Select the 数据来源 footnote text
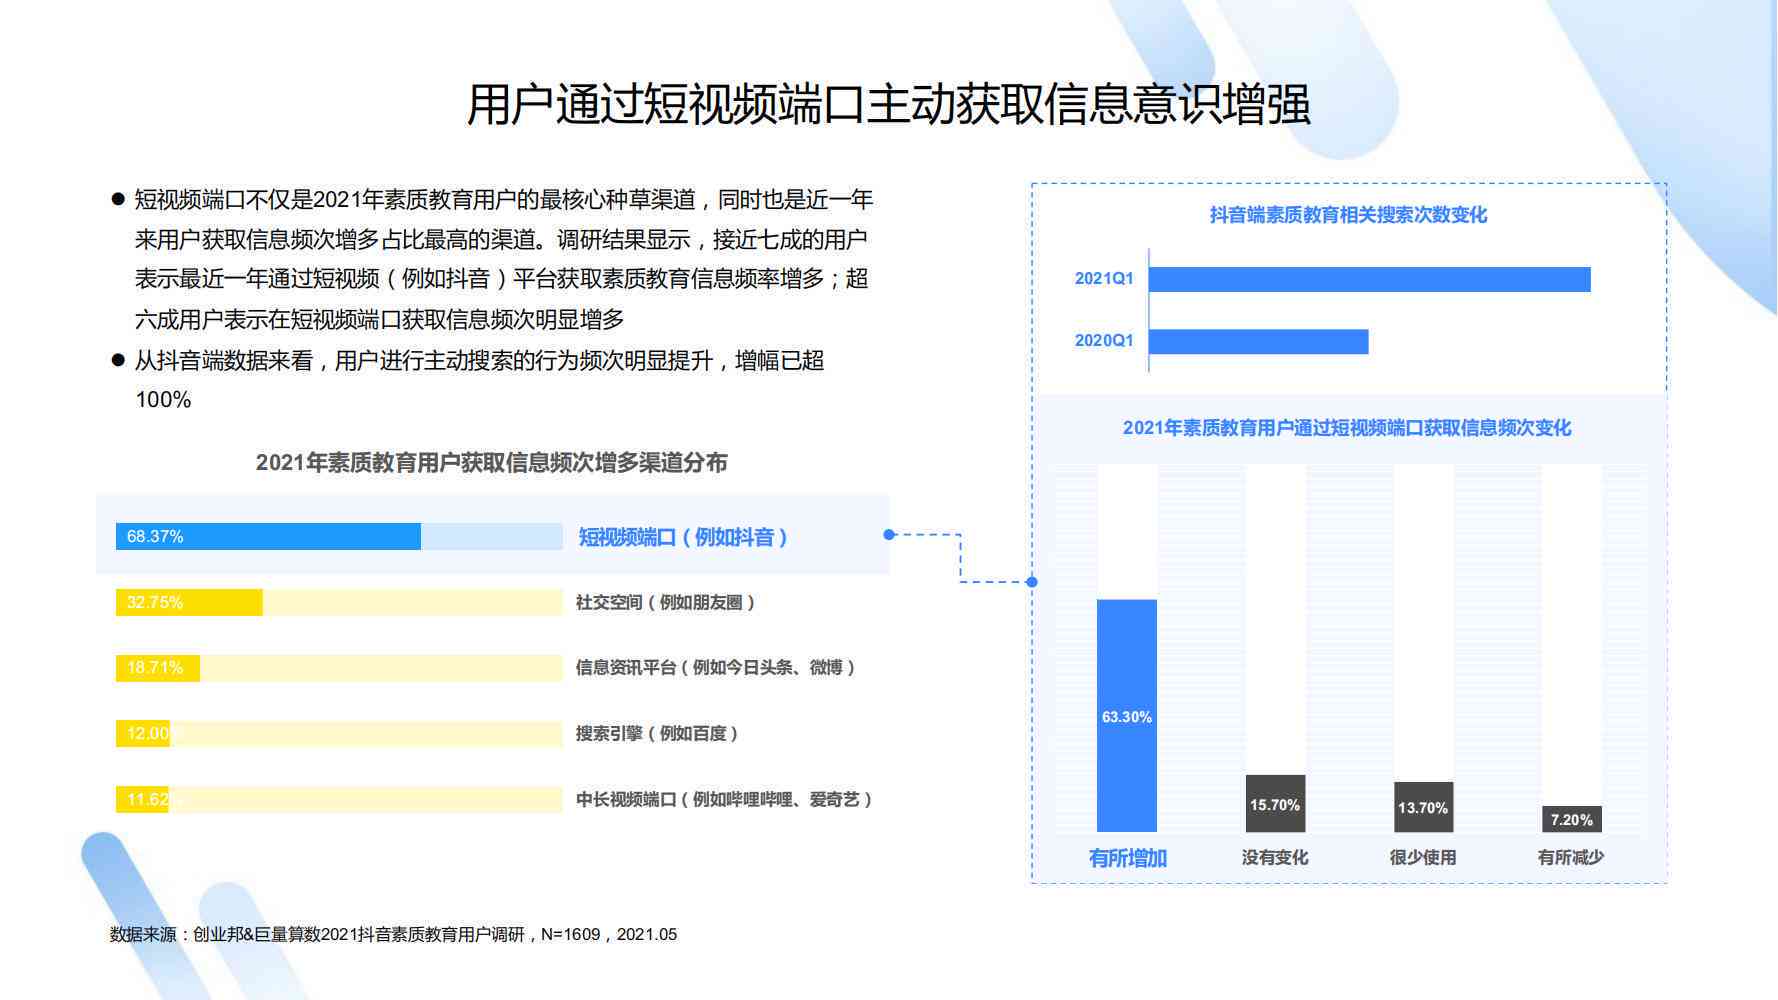Image resolution: width=1778 pixels, height=1000 pixels. pos(393,934)
